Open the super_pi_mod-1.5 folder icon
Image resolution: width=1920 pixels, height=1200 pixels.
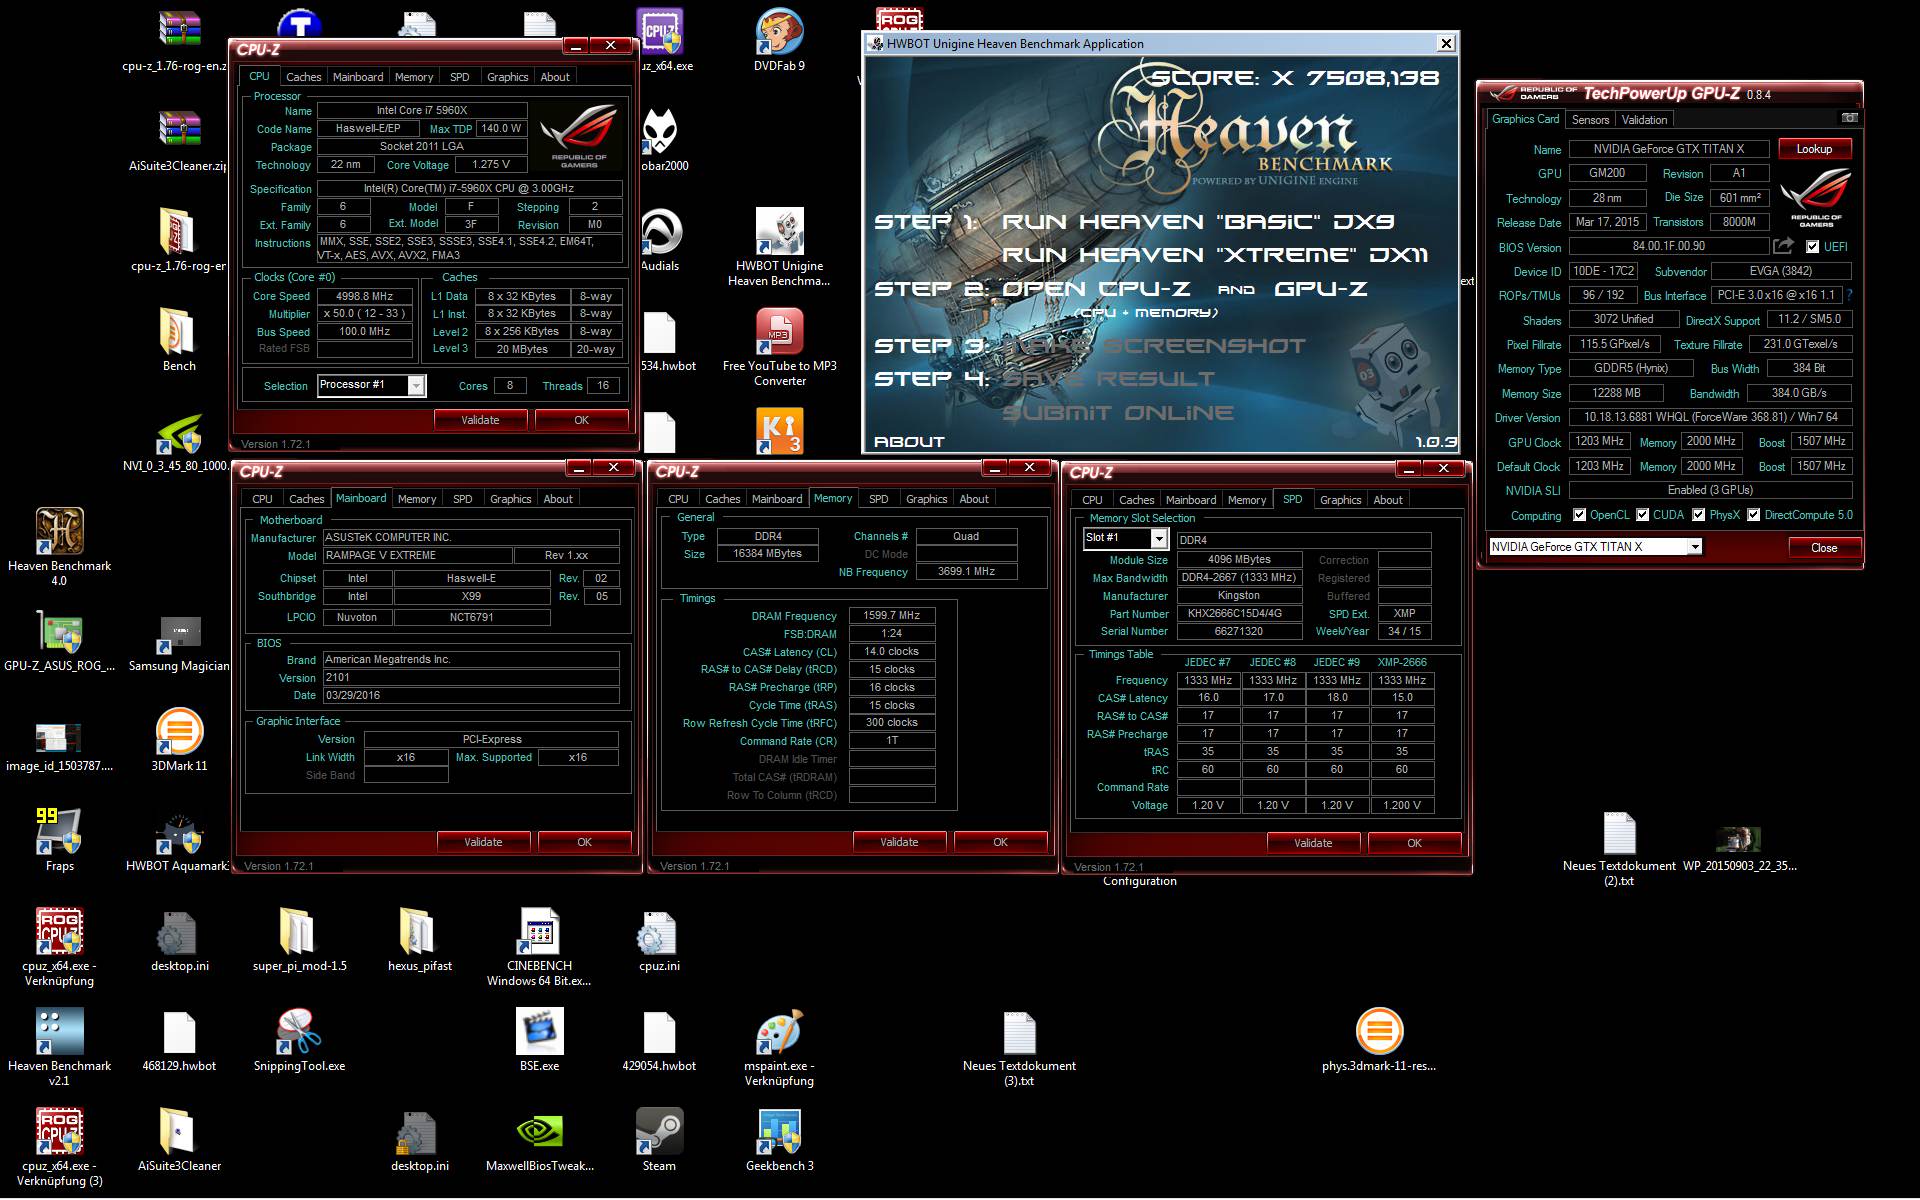[x=299, y=932]
